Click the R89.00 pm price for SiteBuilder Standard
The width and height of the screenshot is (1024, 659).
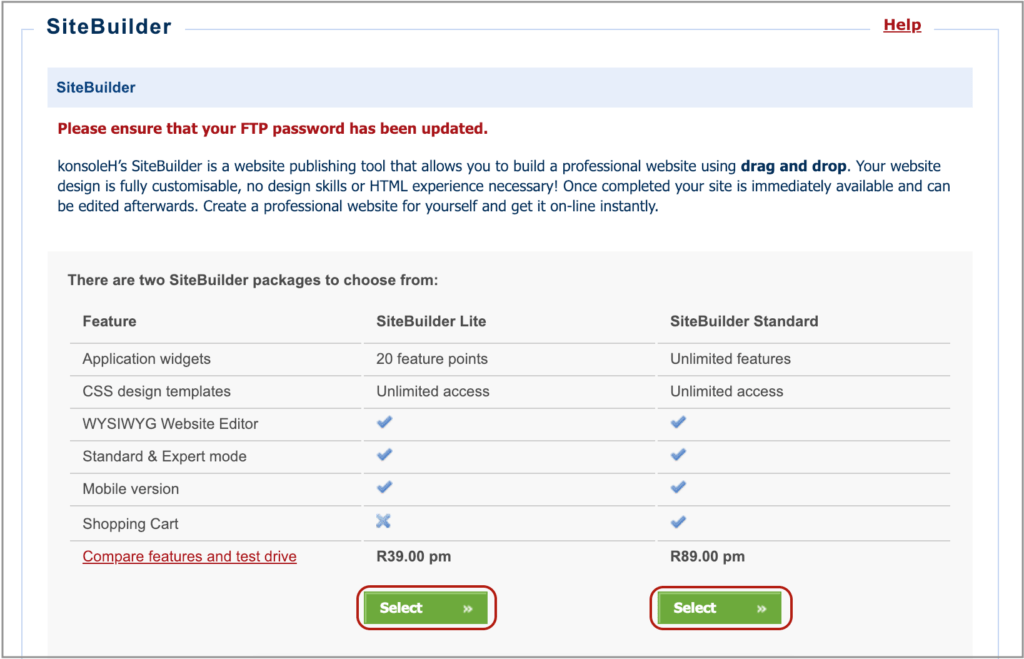click(x=707, y=556)
